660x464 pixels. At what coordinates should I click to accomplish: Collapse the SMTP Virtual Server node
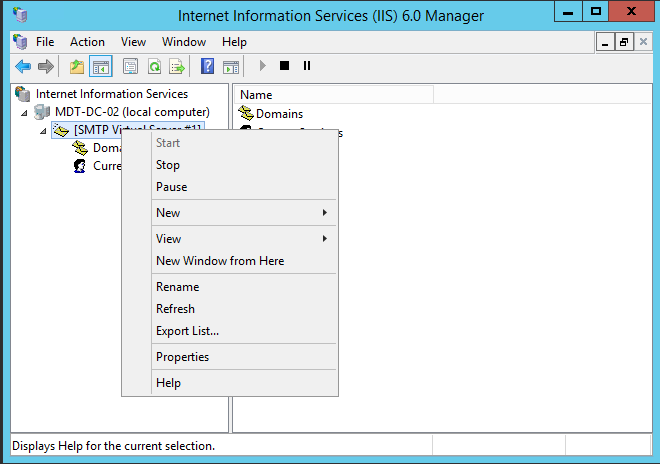(43, 131)
